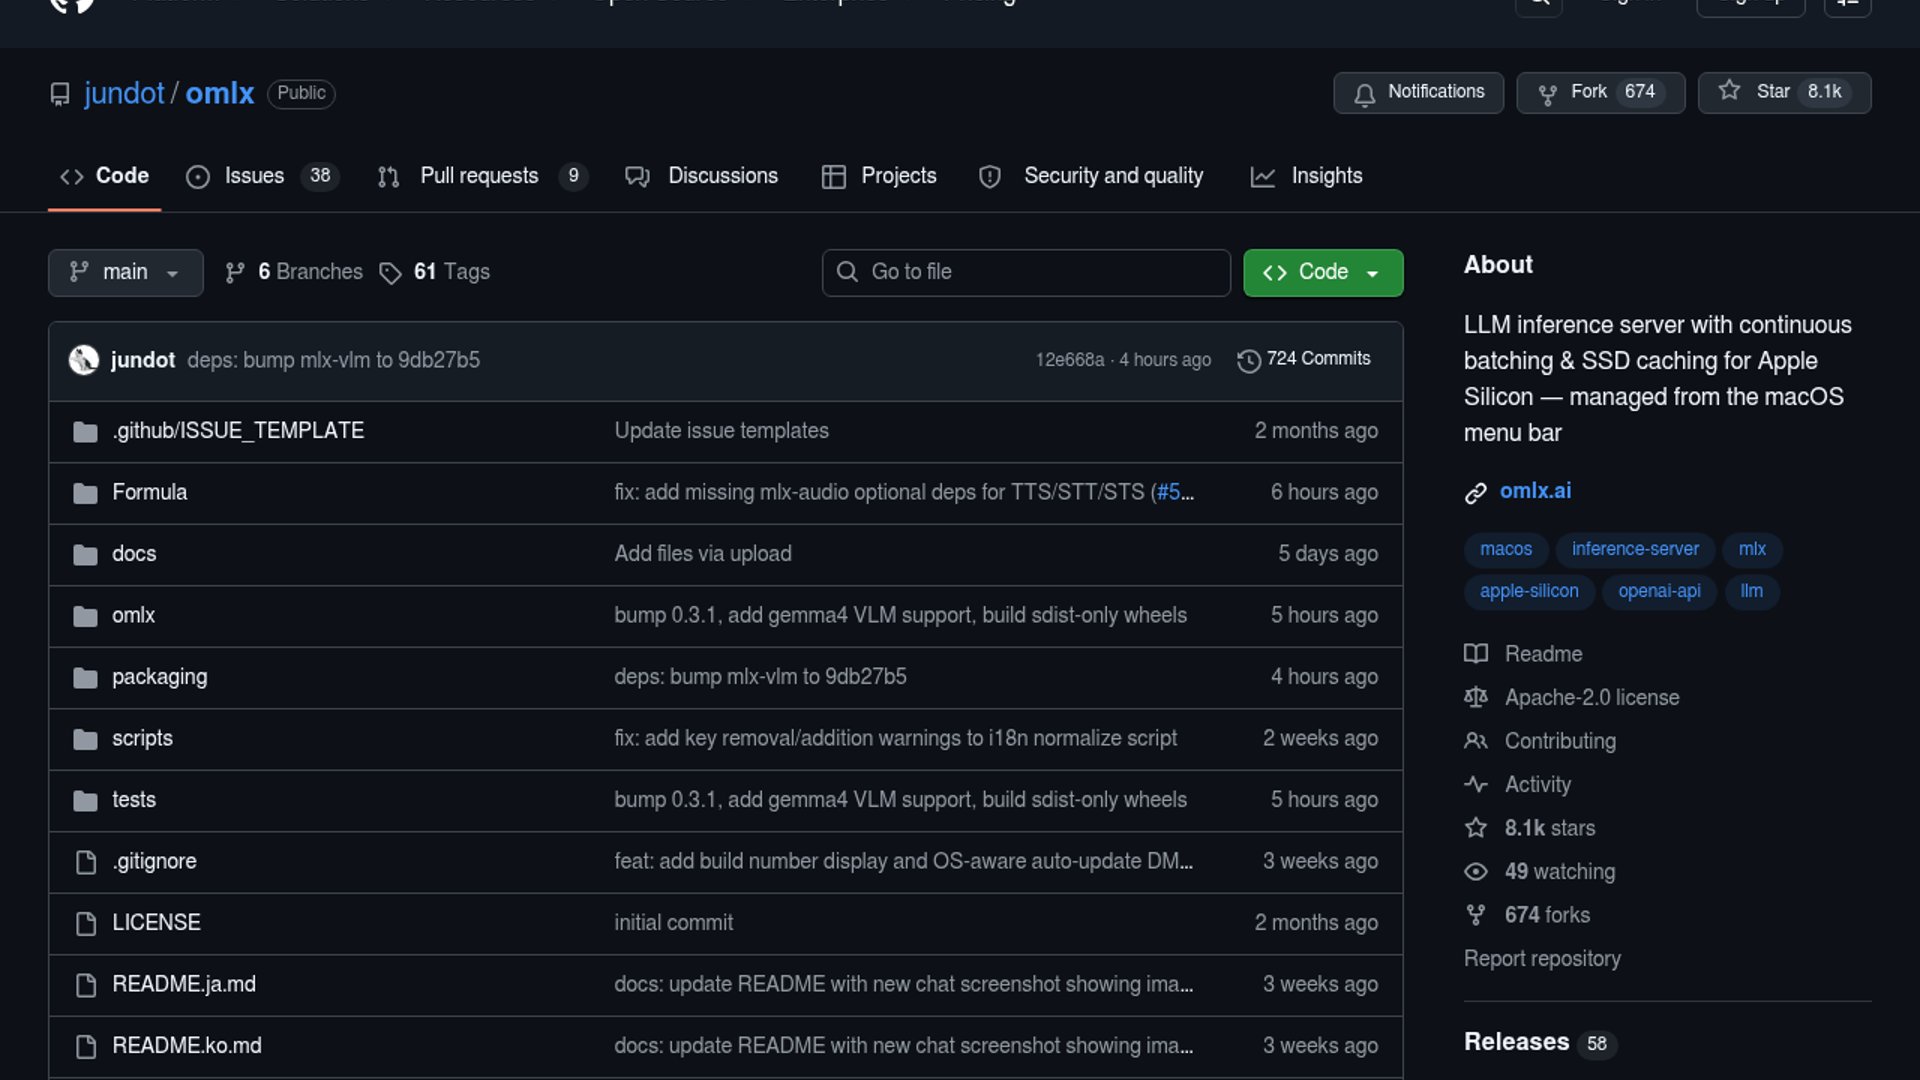Image resolution: width=1920 pixels, height=1080 pixels.
Task: Click the Formula folder icon
Action: coord(85,493)
